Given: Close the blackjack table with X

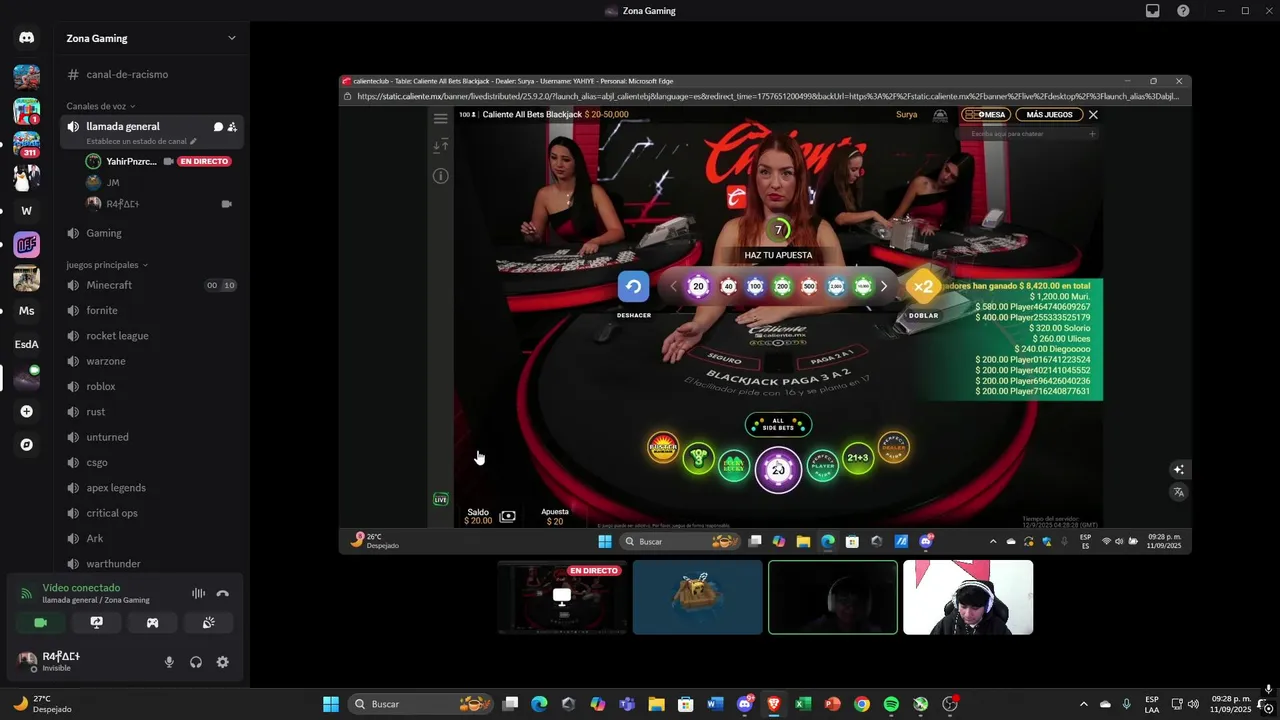Looking at the screenshot, I should click(x=1093, y=115).
